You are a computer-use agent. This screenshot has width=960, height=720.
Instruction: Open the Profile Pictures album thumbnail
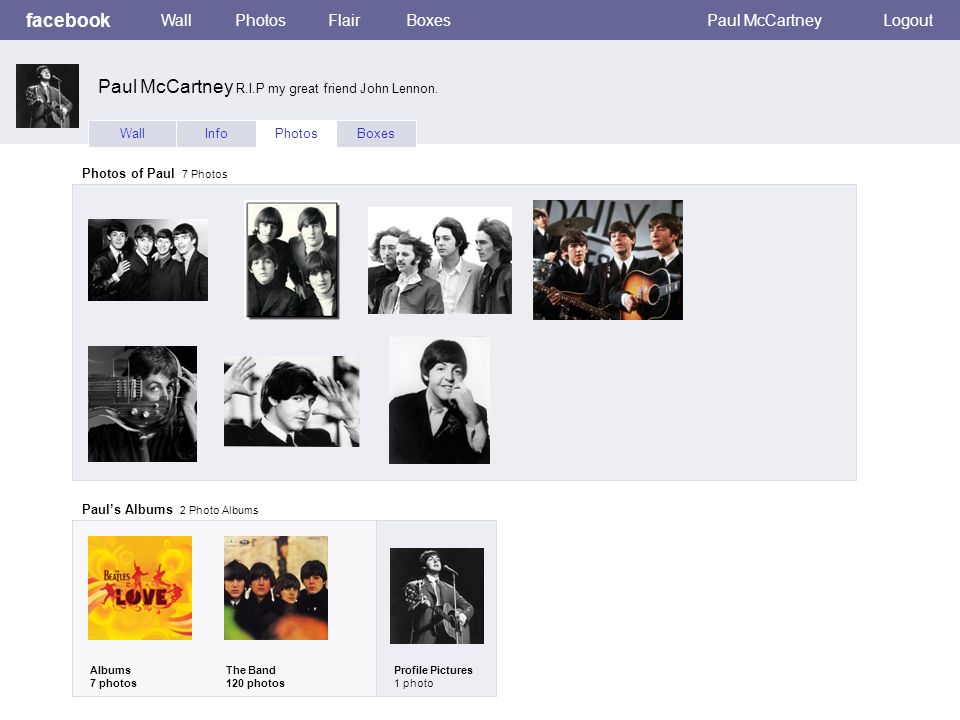coord(437,596)
